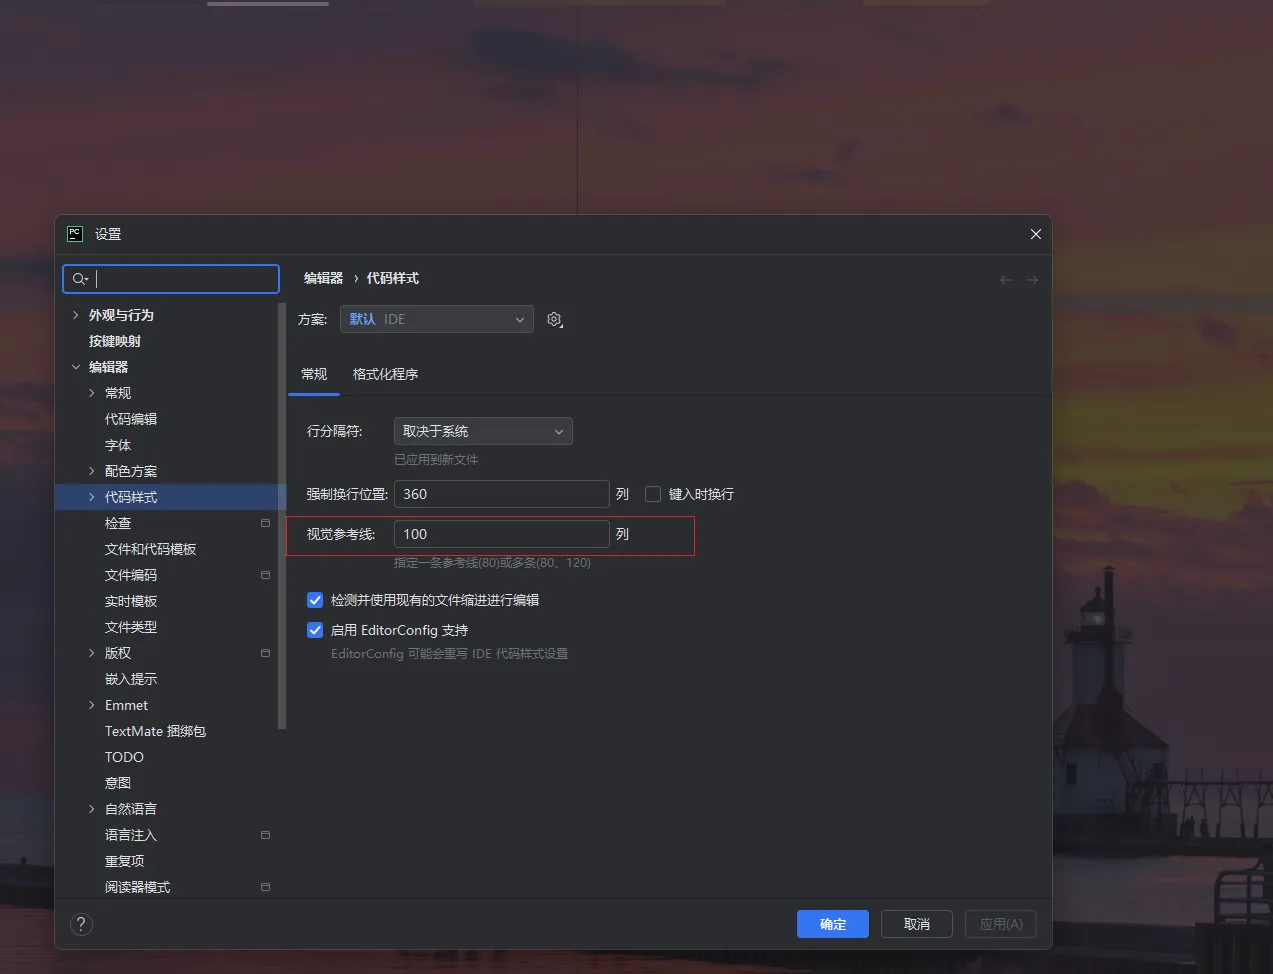Click the scheme settings gear icon

point(554,320)
